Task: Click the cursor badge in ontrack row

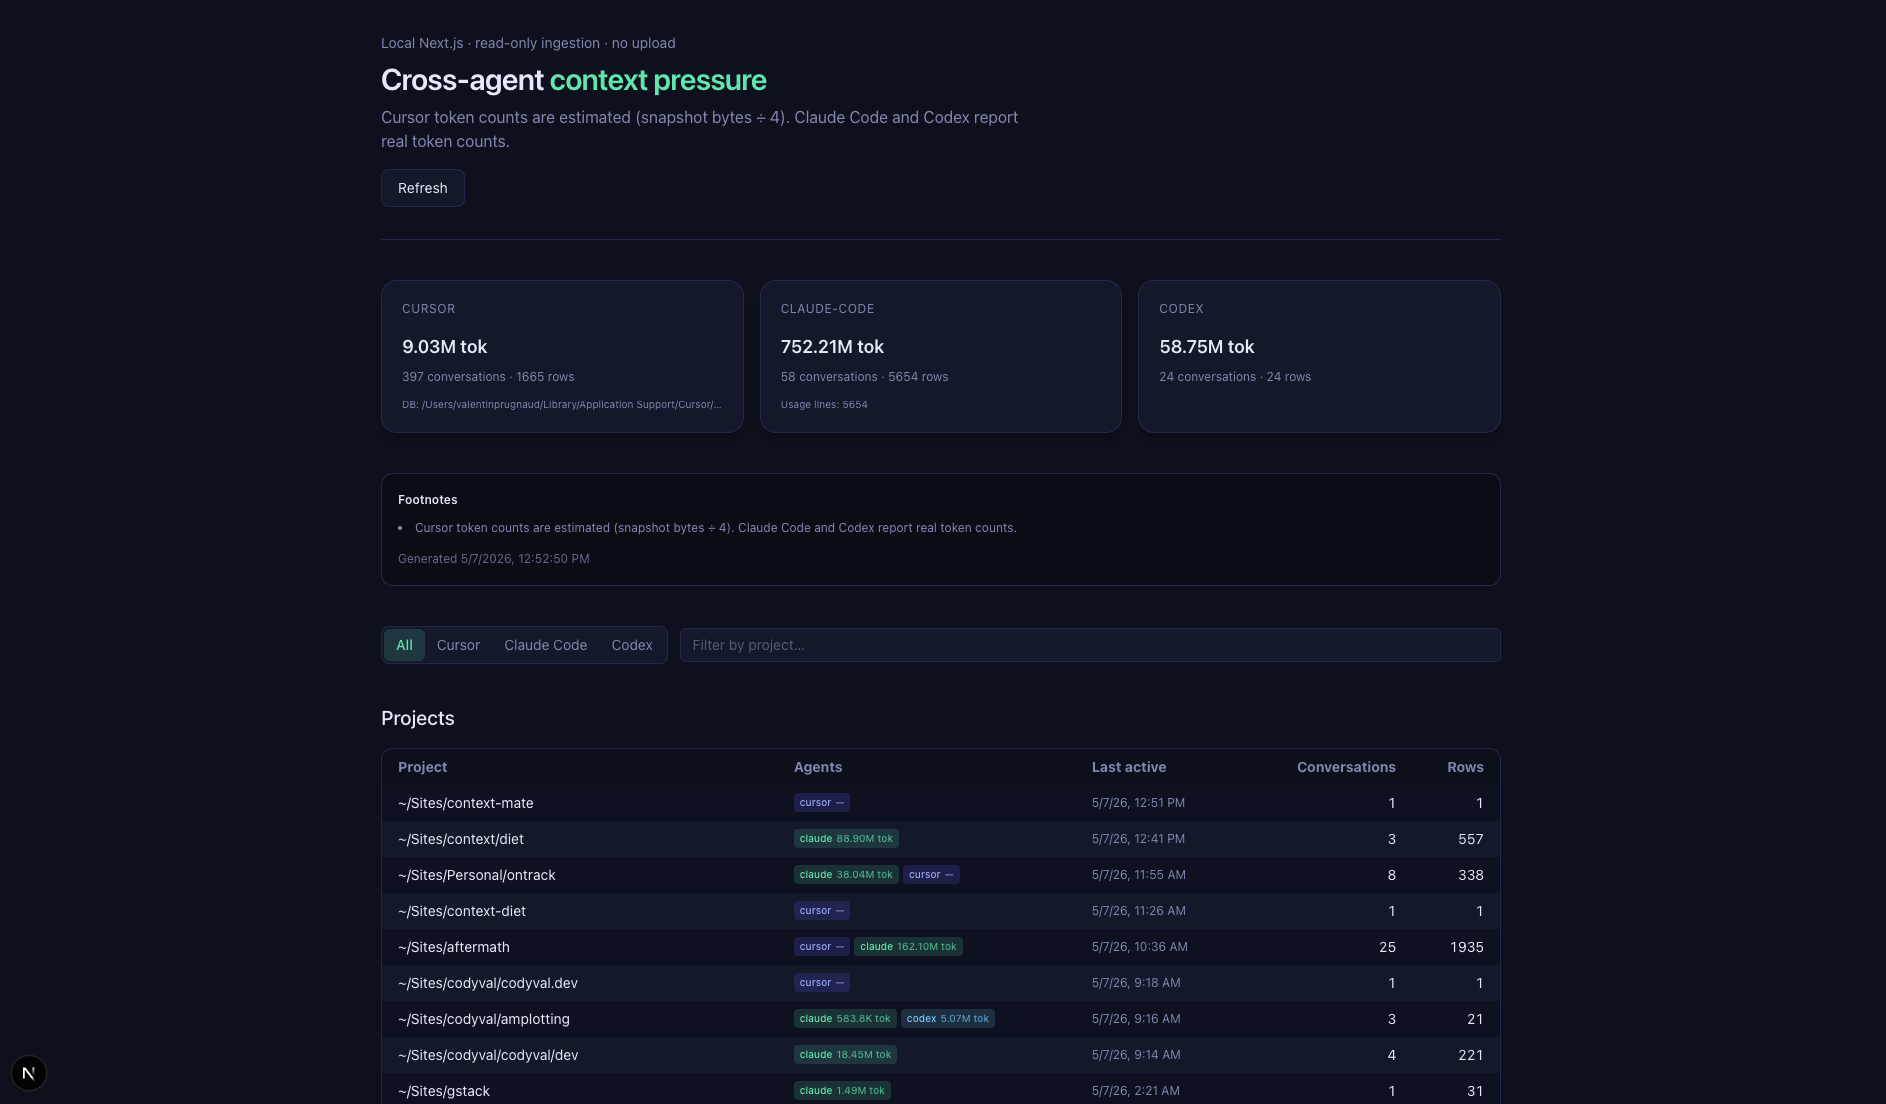Action: pos(931,875)
